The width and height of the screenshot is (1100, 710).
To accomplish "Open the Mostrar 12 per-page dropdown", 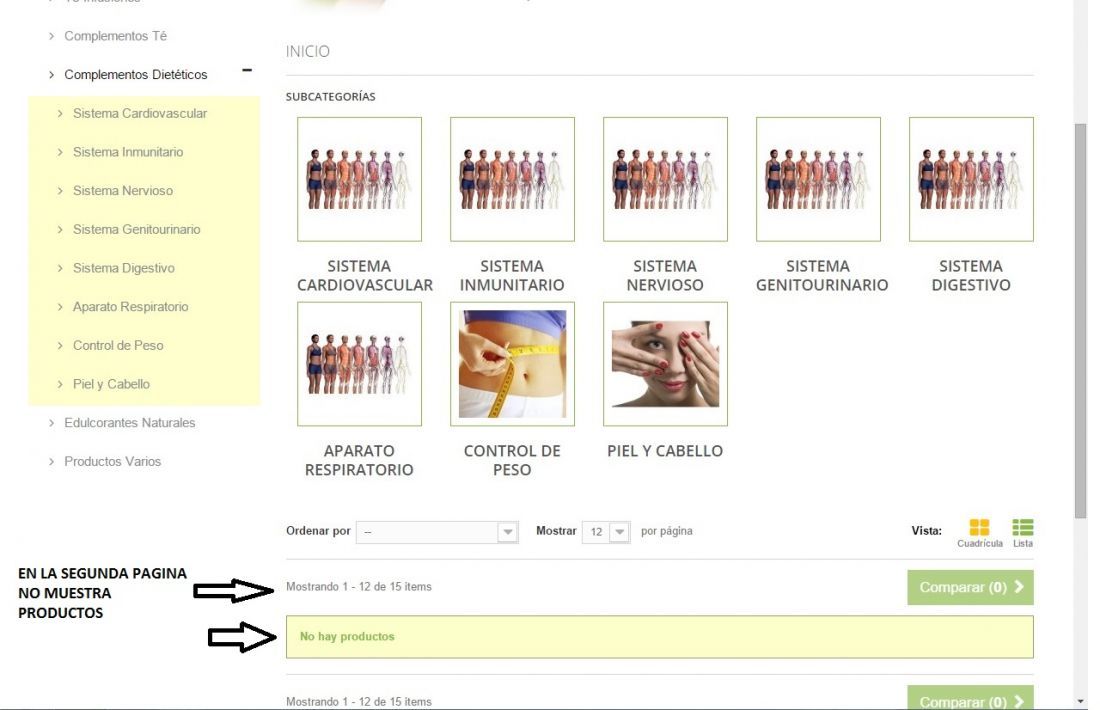I will pos(606,532).
